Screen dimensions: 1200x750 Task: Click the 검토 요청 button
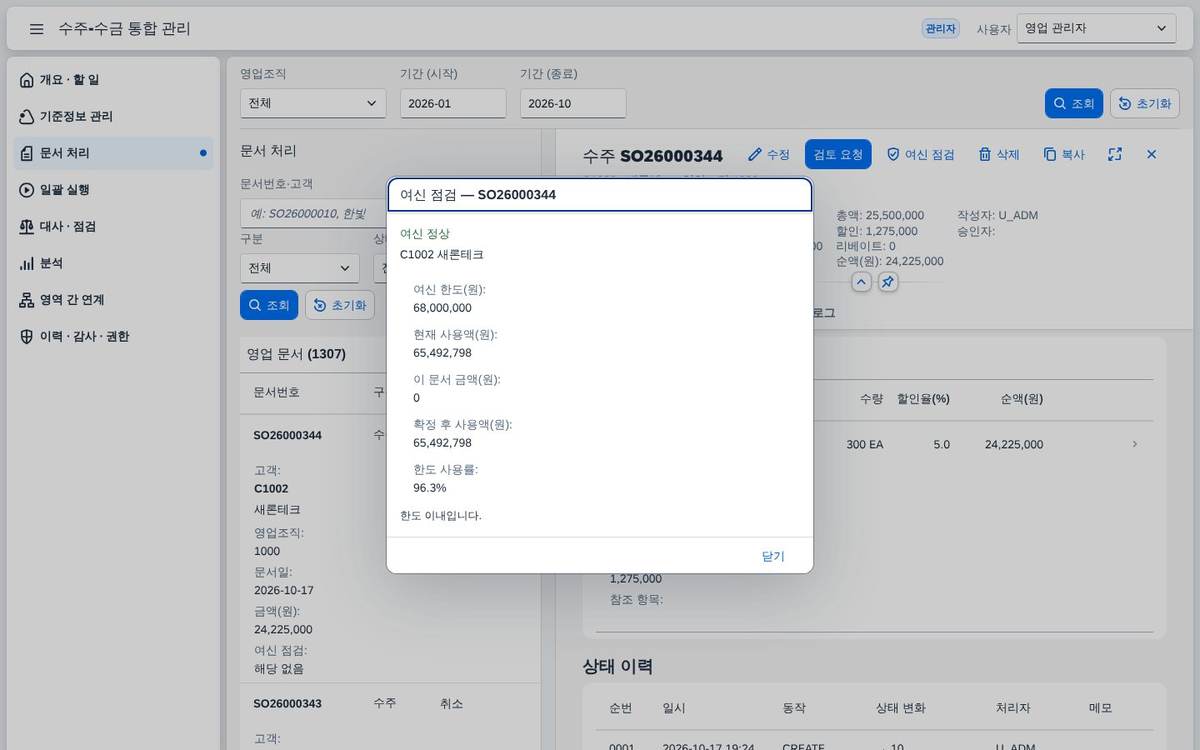(x=838, y=154)
